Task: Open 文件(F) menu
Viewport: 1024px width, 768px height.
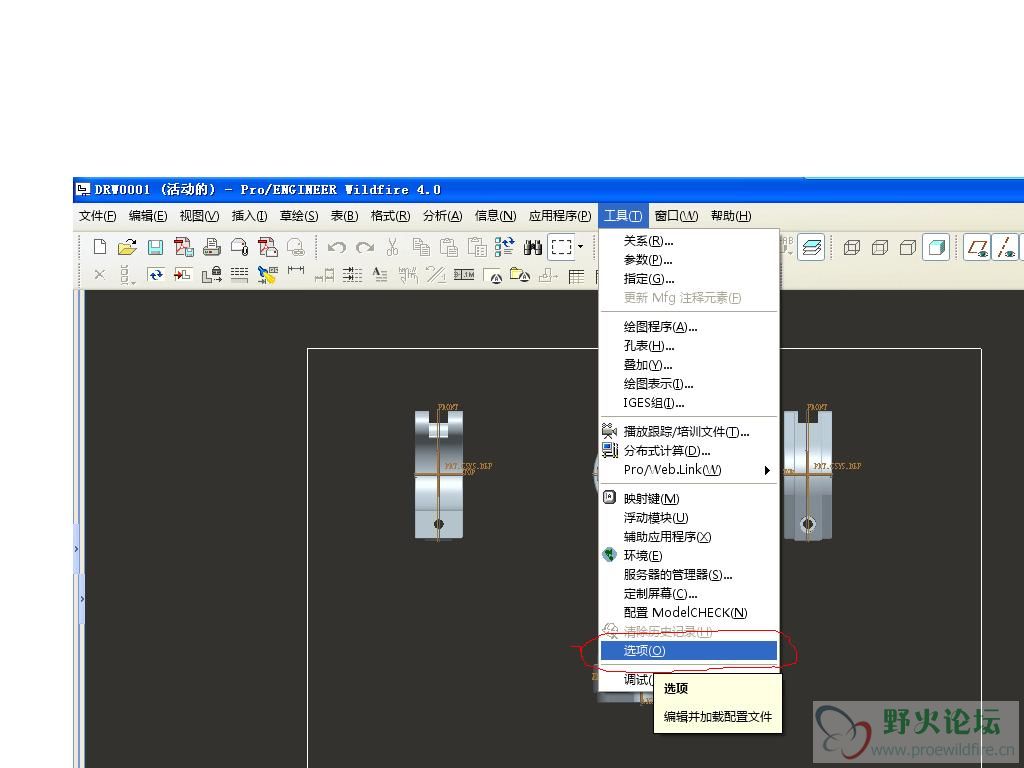Action: (97, 216)
